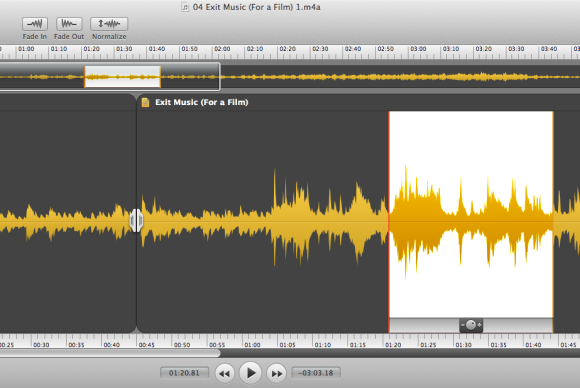The height and width of the screenshot is (388, 580).
Task: Fast-forward with the double-right arrow button
Action: click(277, 373)
